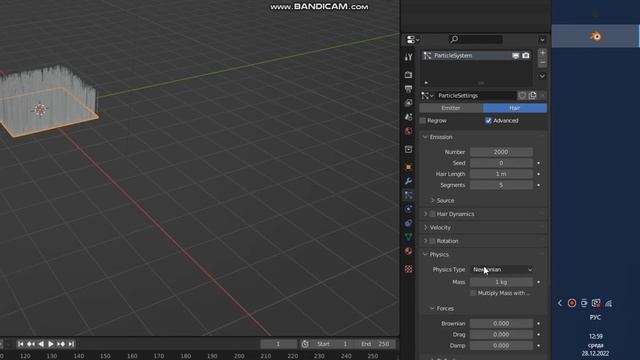Enable the Rotation checkbox
The height and width of the screenshot is (360, 640).
click(x=433, y=241)
